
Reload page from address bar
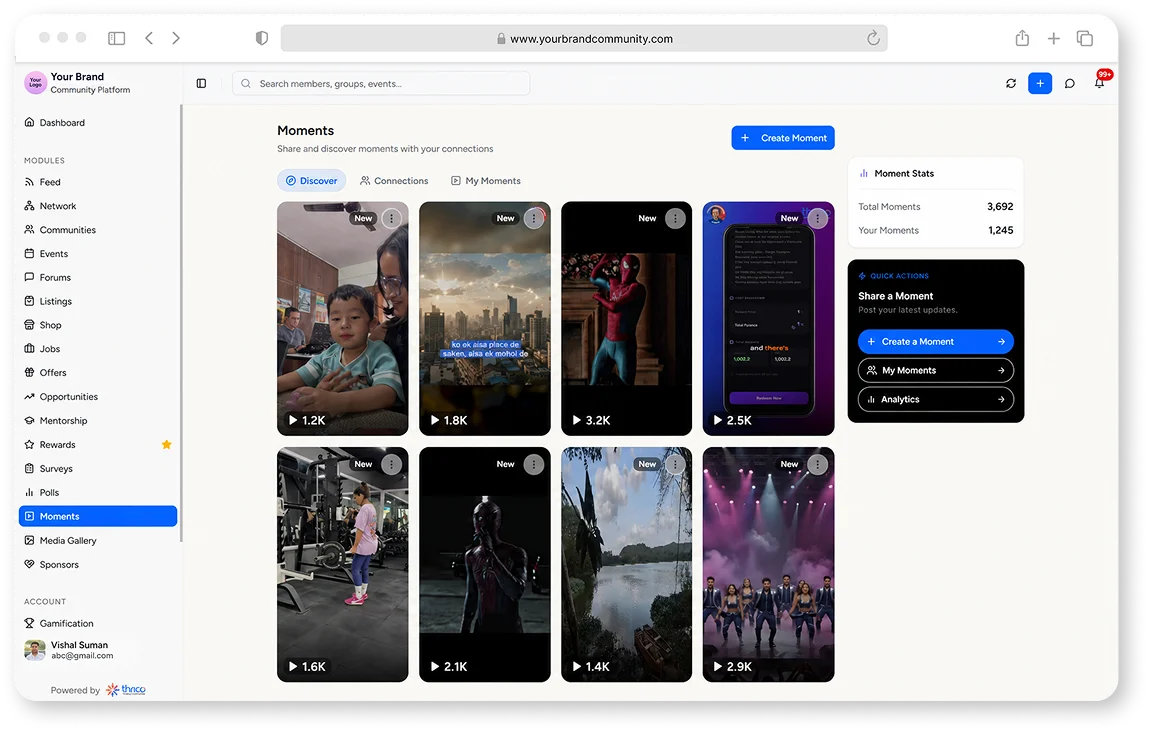[x=873, y=38]
